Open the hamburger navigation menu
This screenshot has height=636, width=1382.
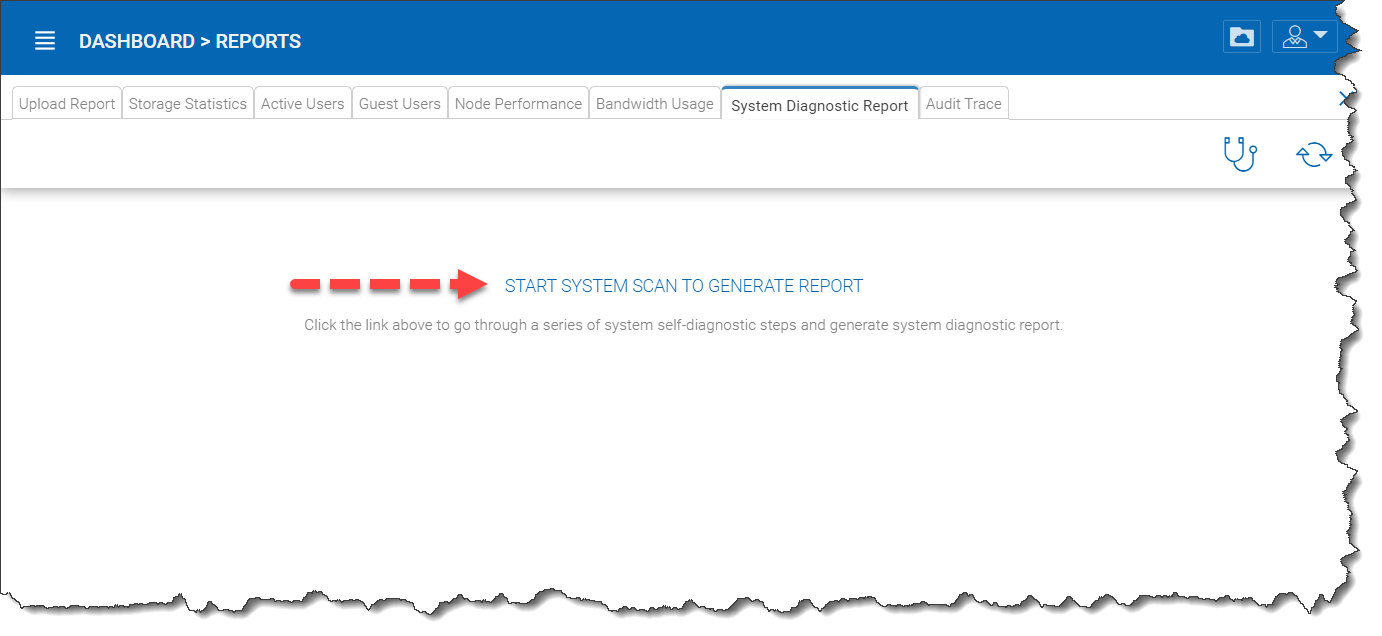(x=44, y=41)
